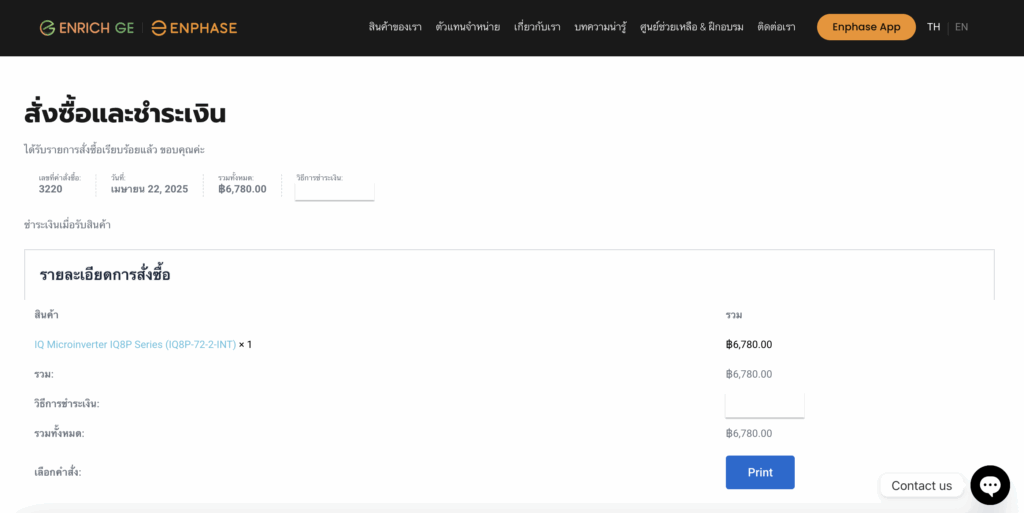Open the chat messenger bubble icon

pyautogui.click(x=989, y=485)
